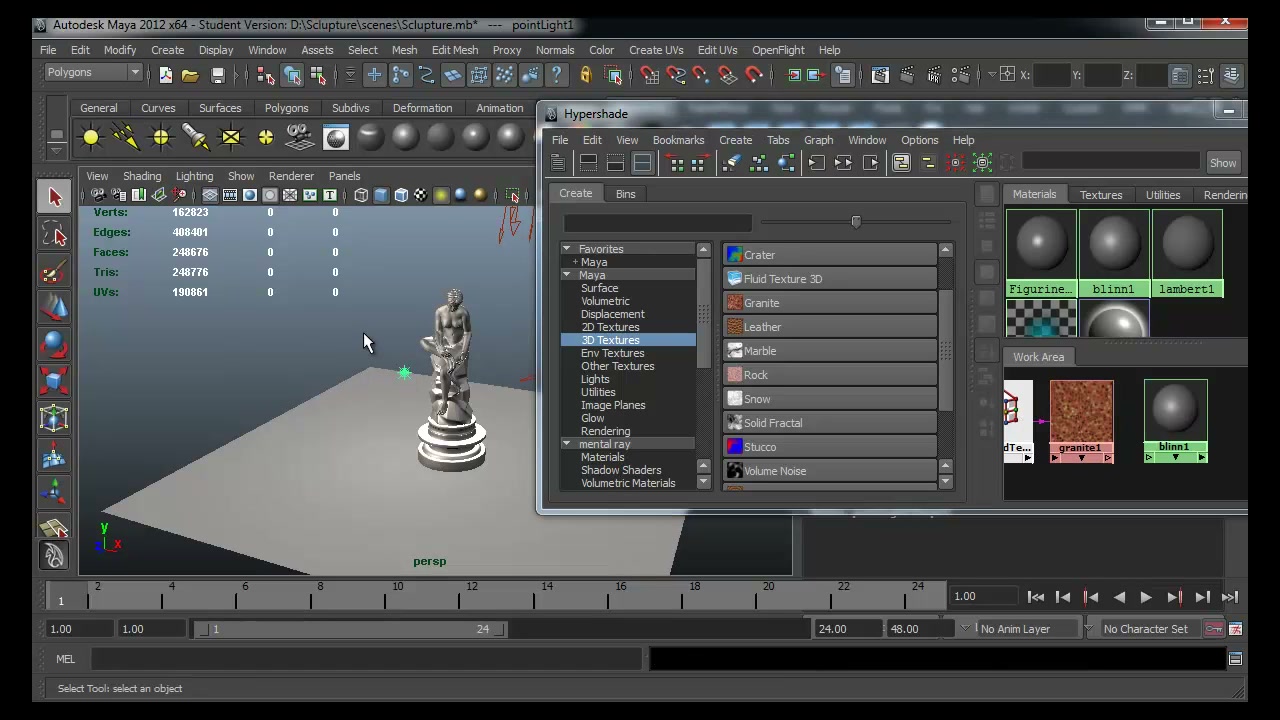Select the Move tool cone icon

tap(55, 308)
